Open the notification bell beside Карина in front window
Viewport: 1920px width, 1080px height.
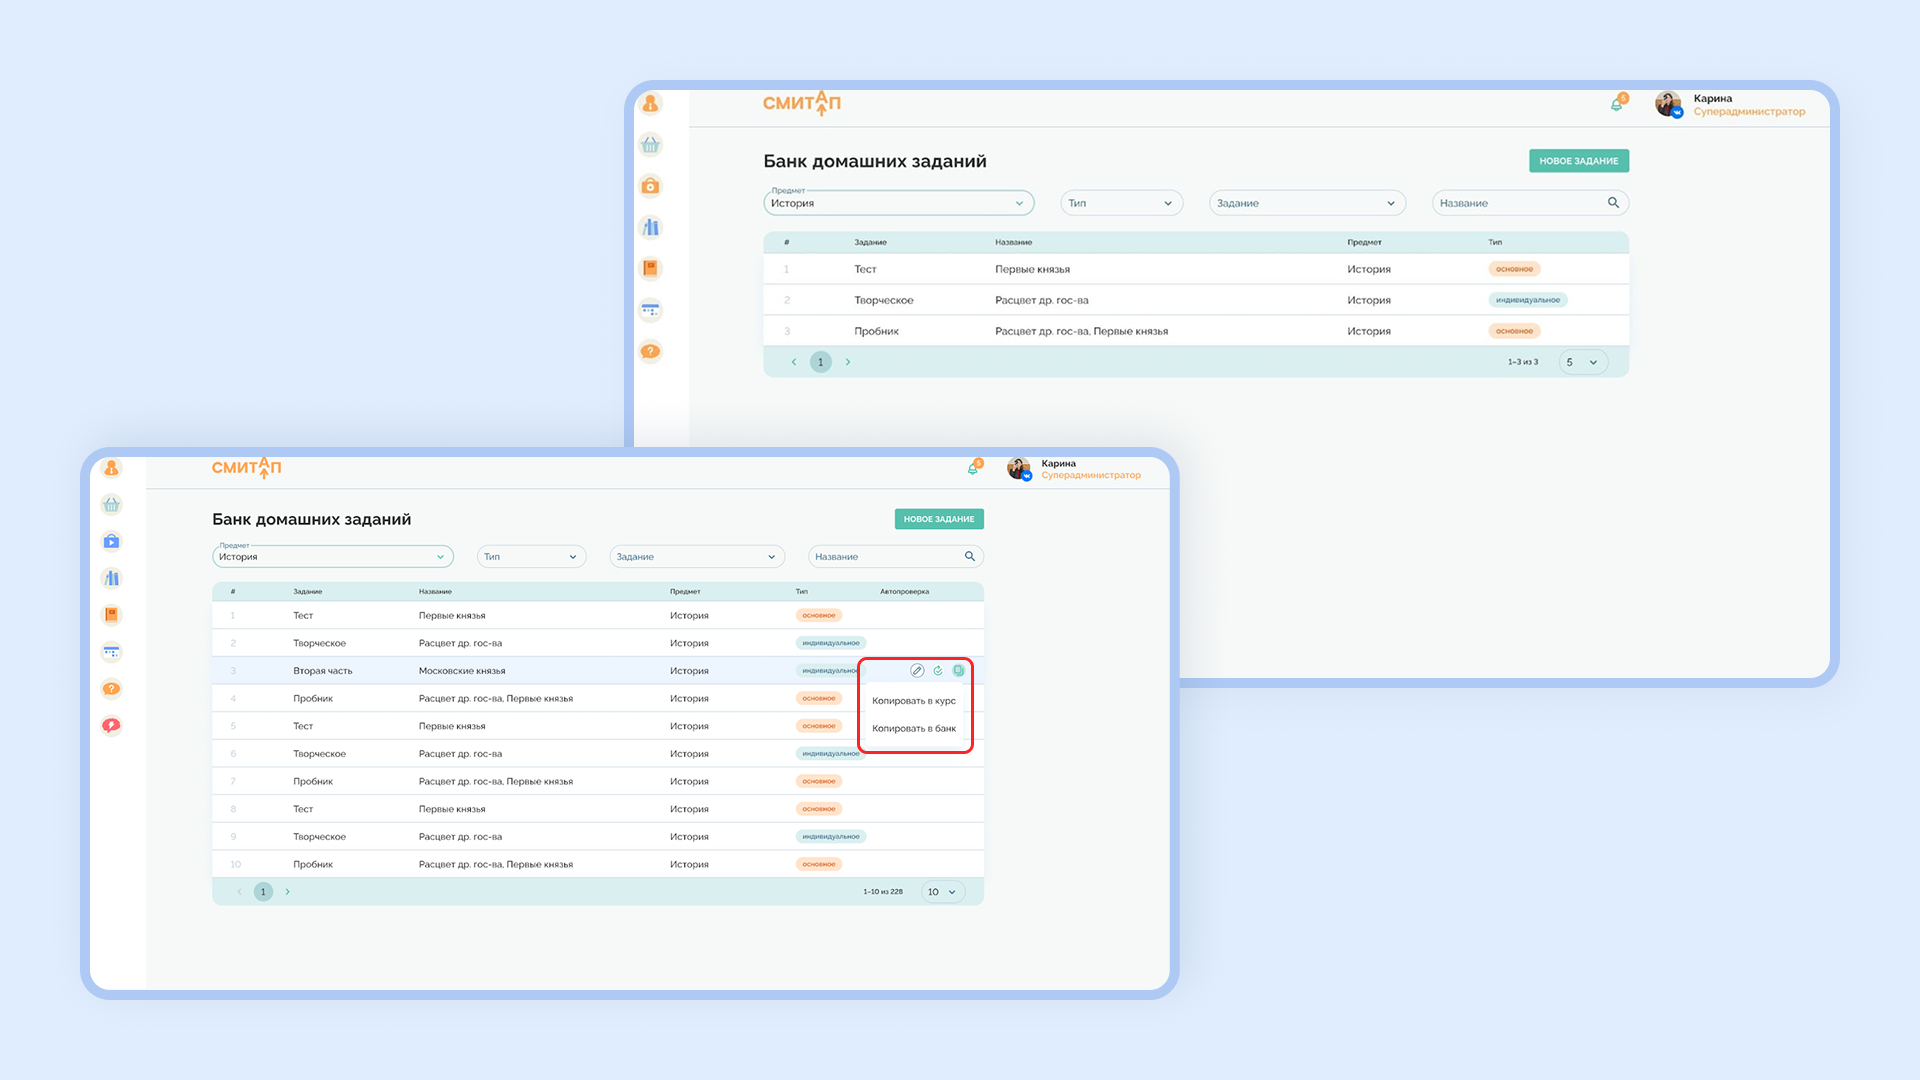point(973,468)
